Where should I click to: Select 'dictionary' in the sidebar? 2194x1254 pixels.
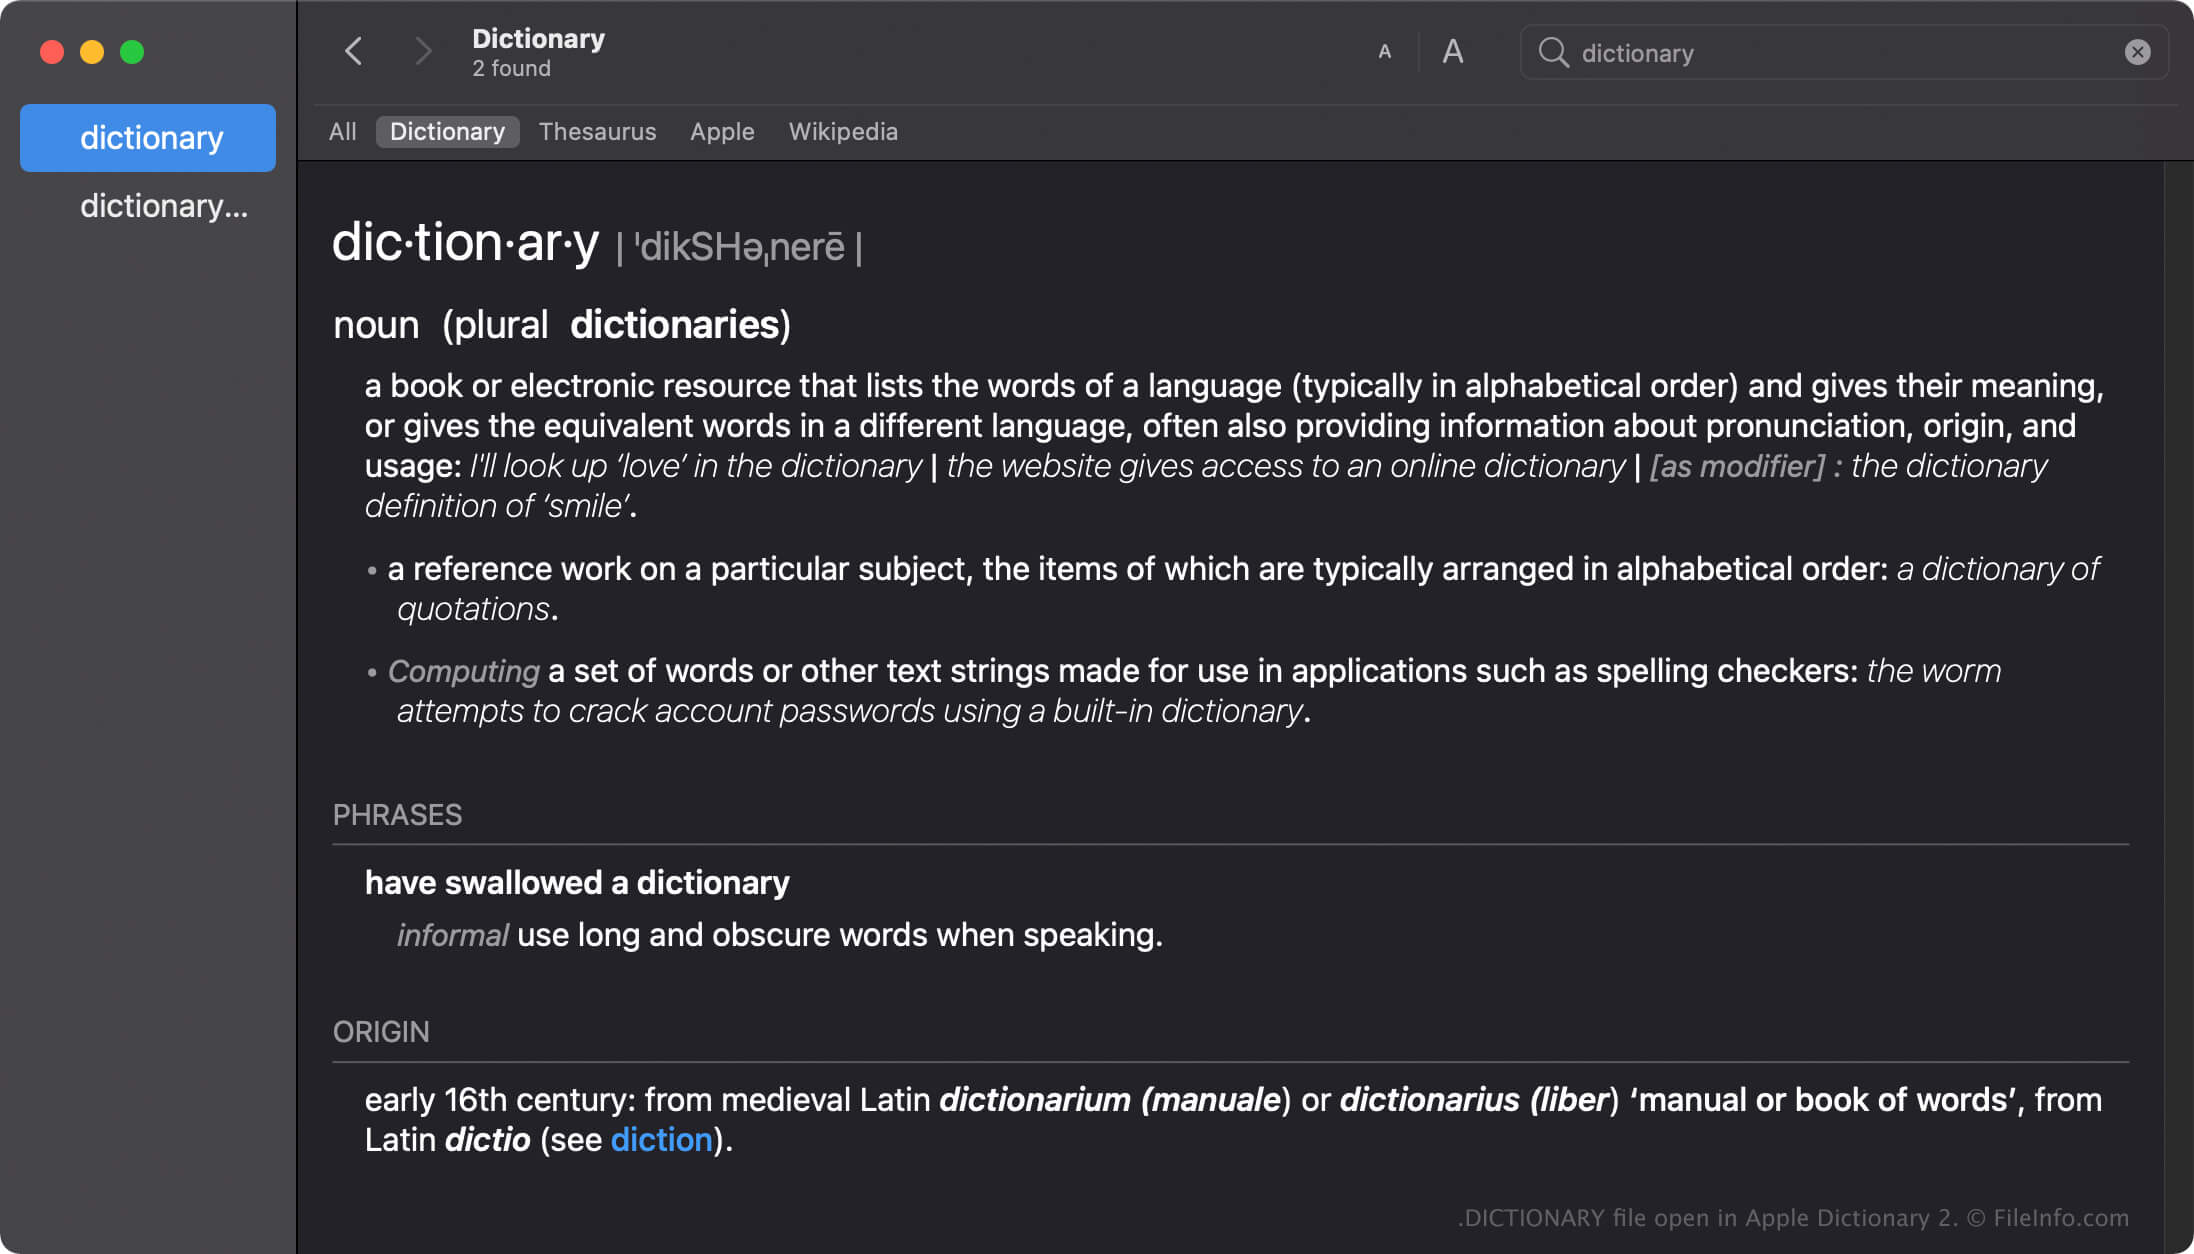pos(151,137)
